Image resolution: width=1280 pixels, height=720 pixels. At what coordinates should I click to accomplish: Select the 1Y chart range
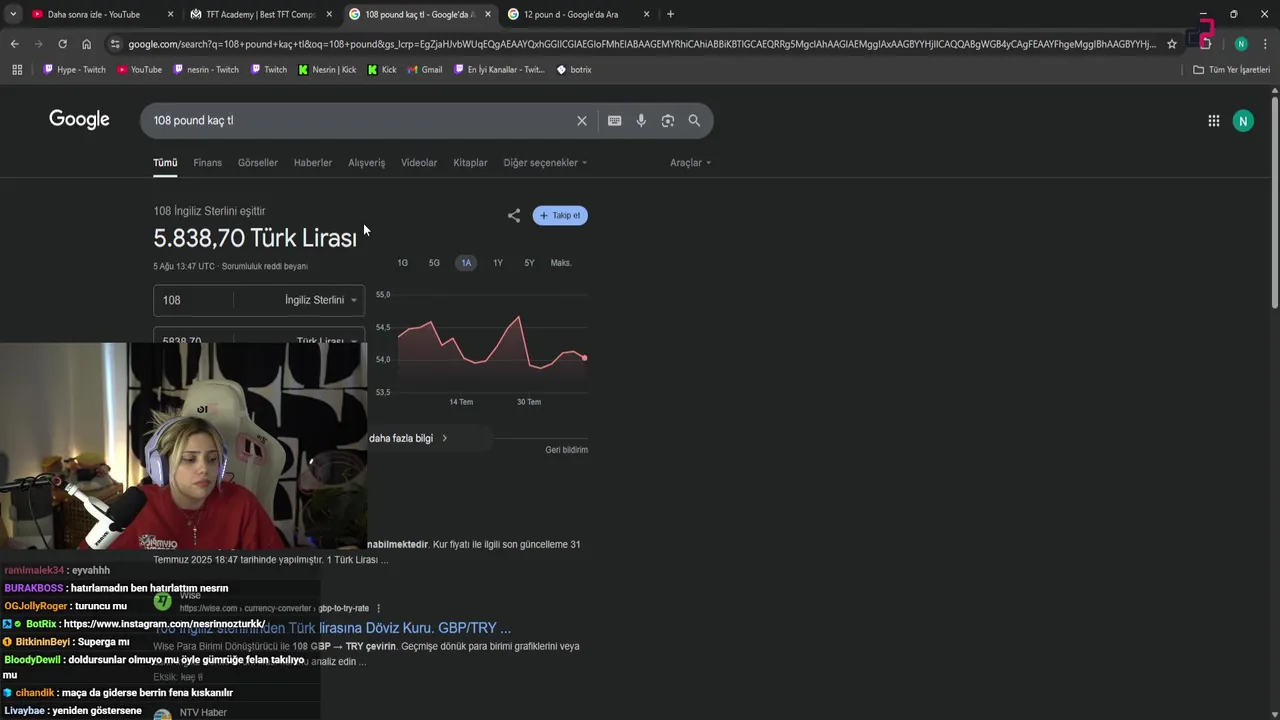click(x=498, y=263)
